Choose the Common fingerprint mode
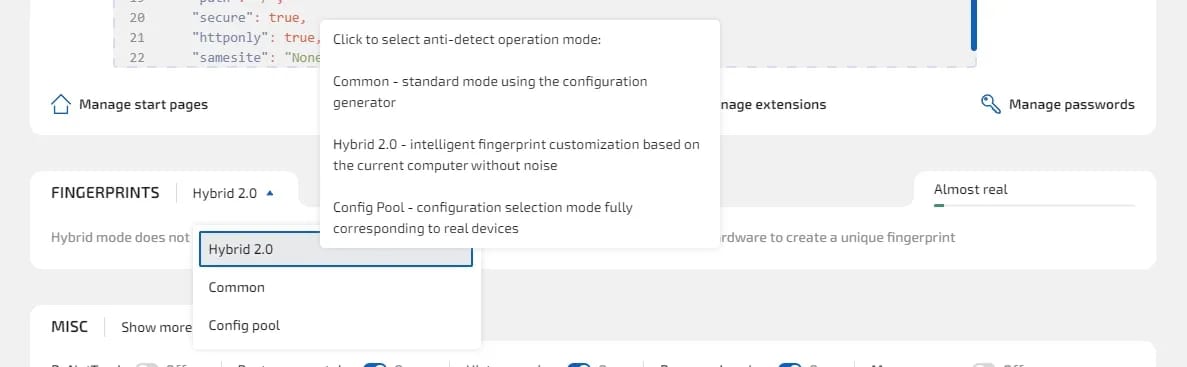The width and height of the screenshot is (1187, 367). 335,288
